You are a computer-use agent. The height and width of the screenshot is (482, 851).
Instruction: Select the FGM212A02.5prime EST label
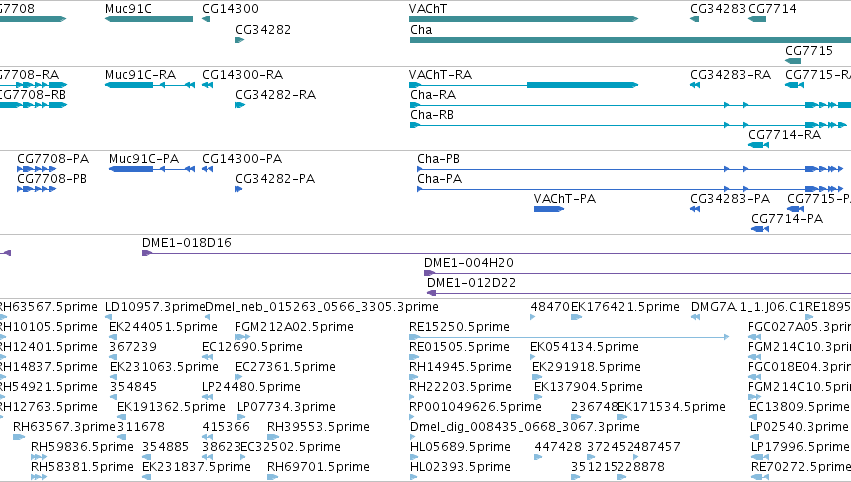(294, 327)
